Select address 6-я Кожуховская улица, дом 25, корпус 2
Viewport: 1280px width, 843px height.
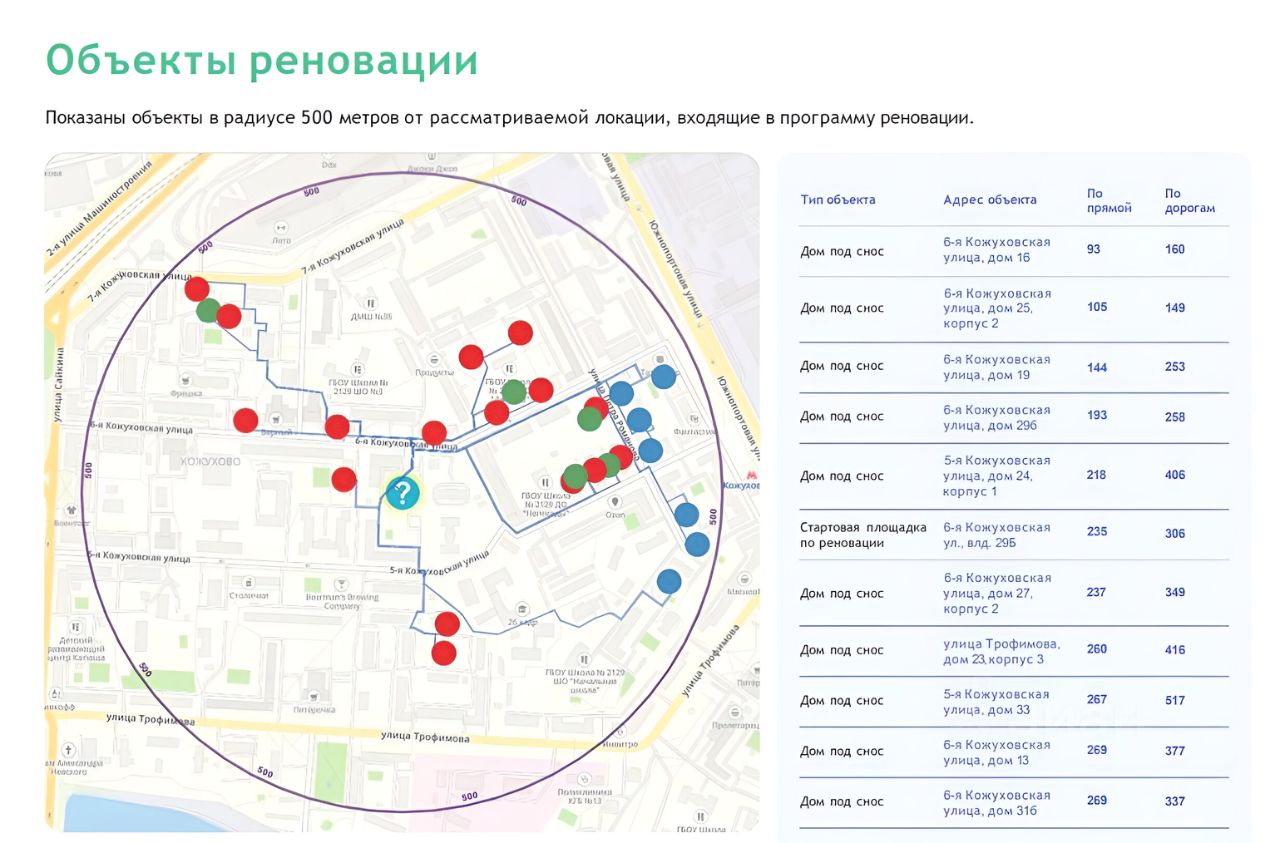[x=997, y=308]
